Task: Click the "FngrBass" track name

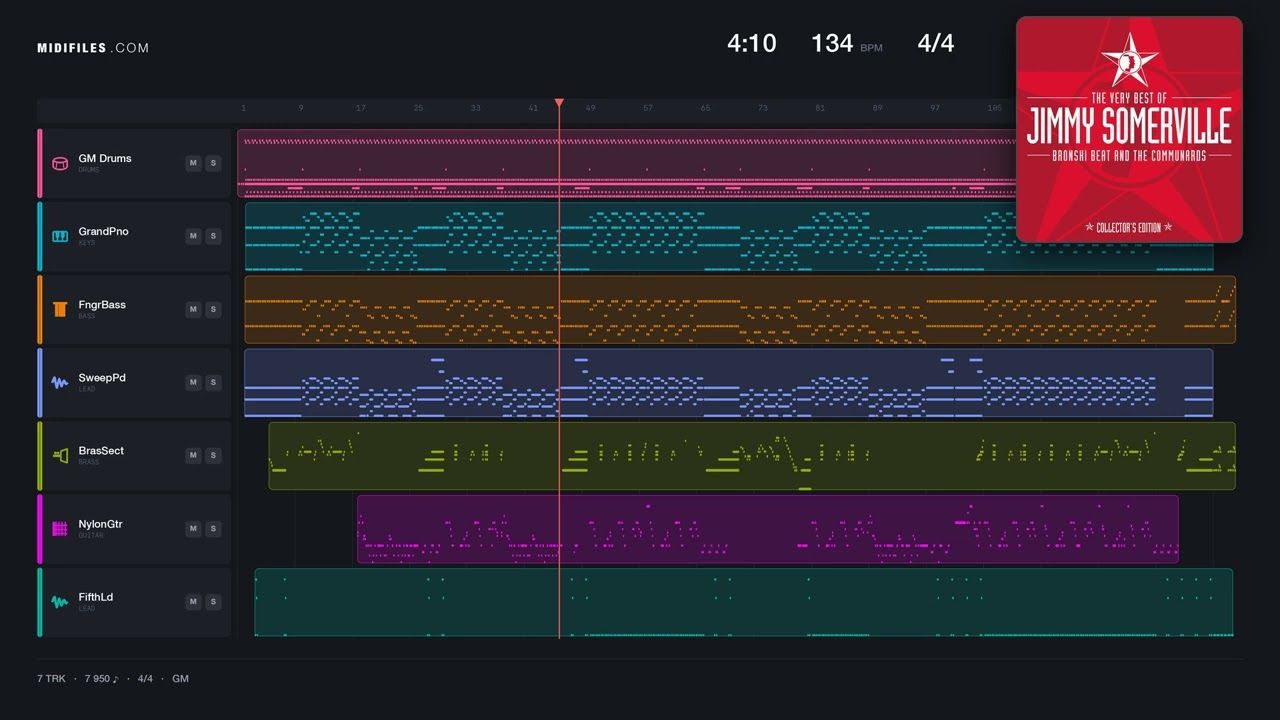Action: point(102,304)
